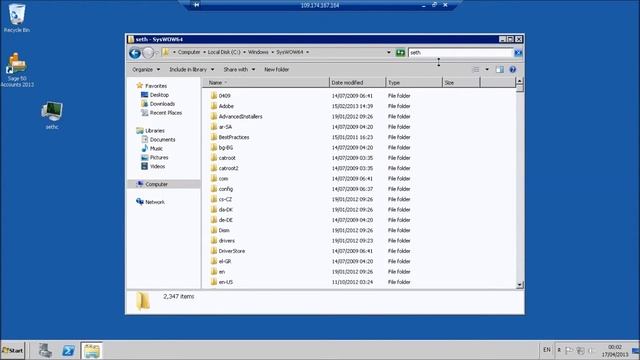
Task: Select the Adobe folder icon
Action: [x=213, y=106]
